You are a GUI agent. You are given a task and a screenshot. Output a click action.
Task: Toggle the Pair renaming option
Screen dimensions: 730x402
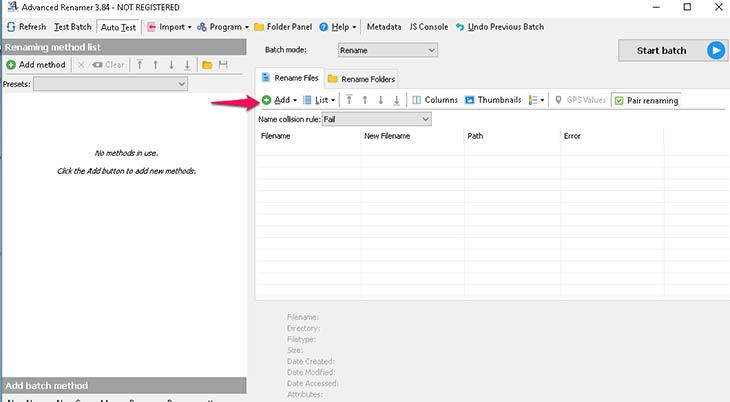pos(646,101)
